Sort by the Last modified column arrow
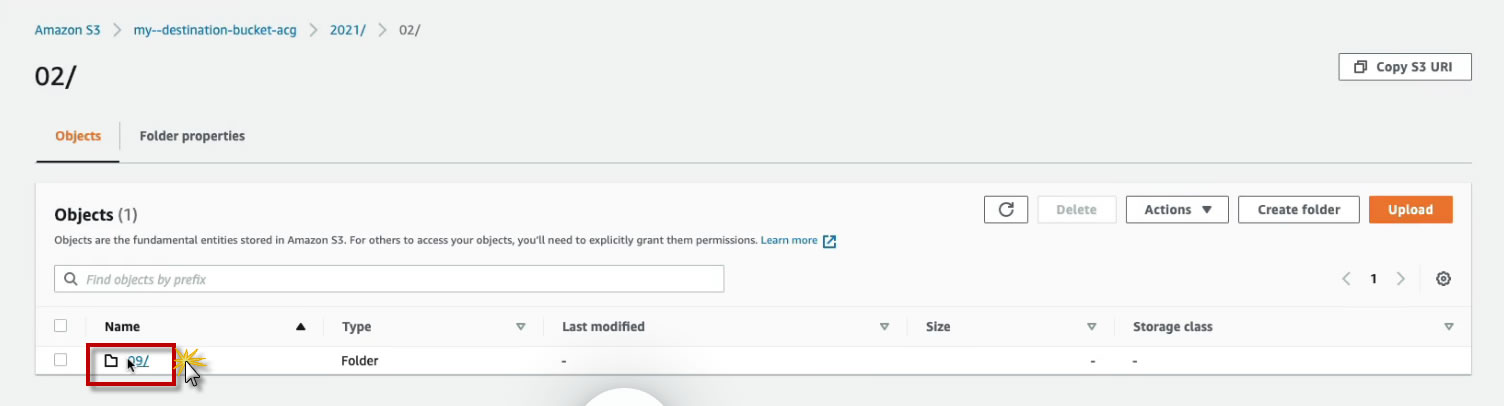Image resolution: width=1504 pixels, height=406 pixels. click(x=884, y=327)
